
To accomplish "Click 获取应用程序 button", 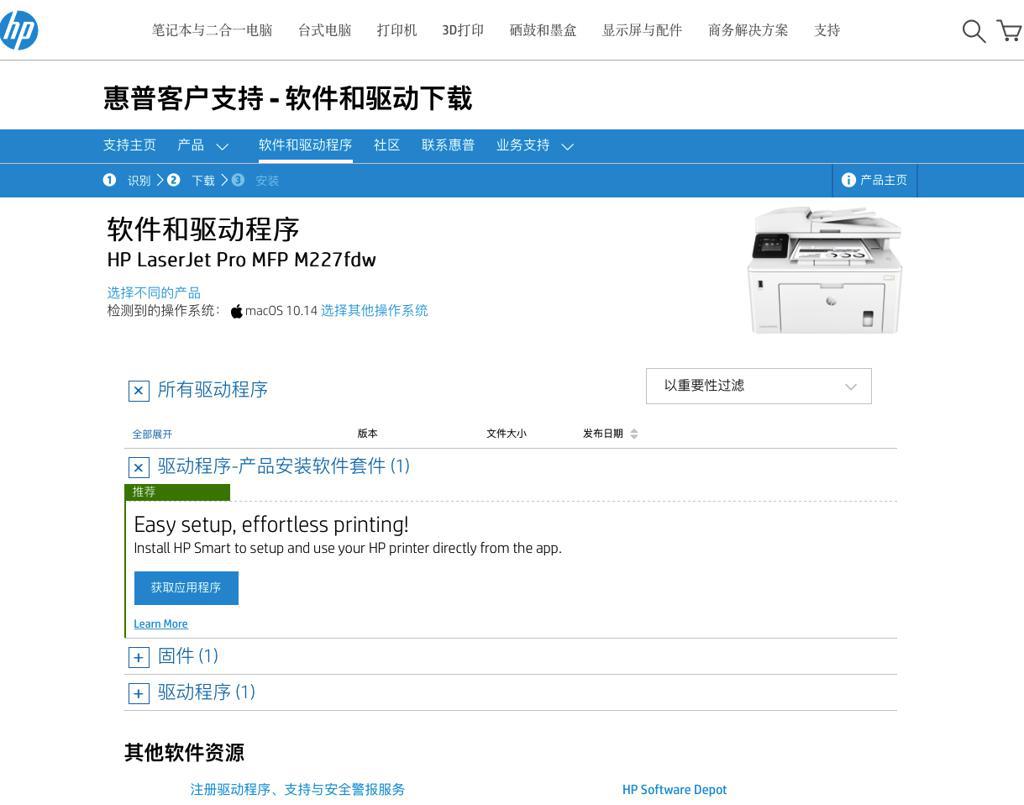I will tap(186, 588).
